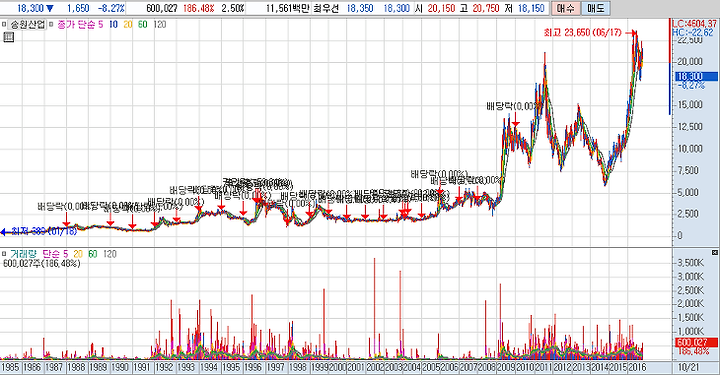Select the gray 120 average in volume legend
720x375 pixels.
[109, 254]
